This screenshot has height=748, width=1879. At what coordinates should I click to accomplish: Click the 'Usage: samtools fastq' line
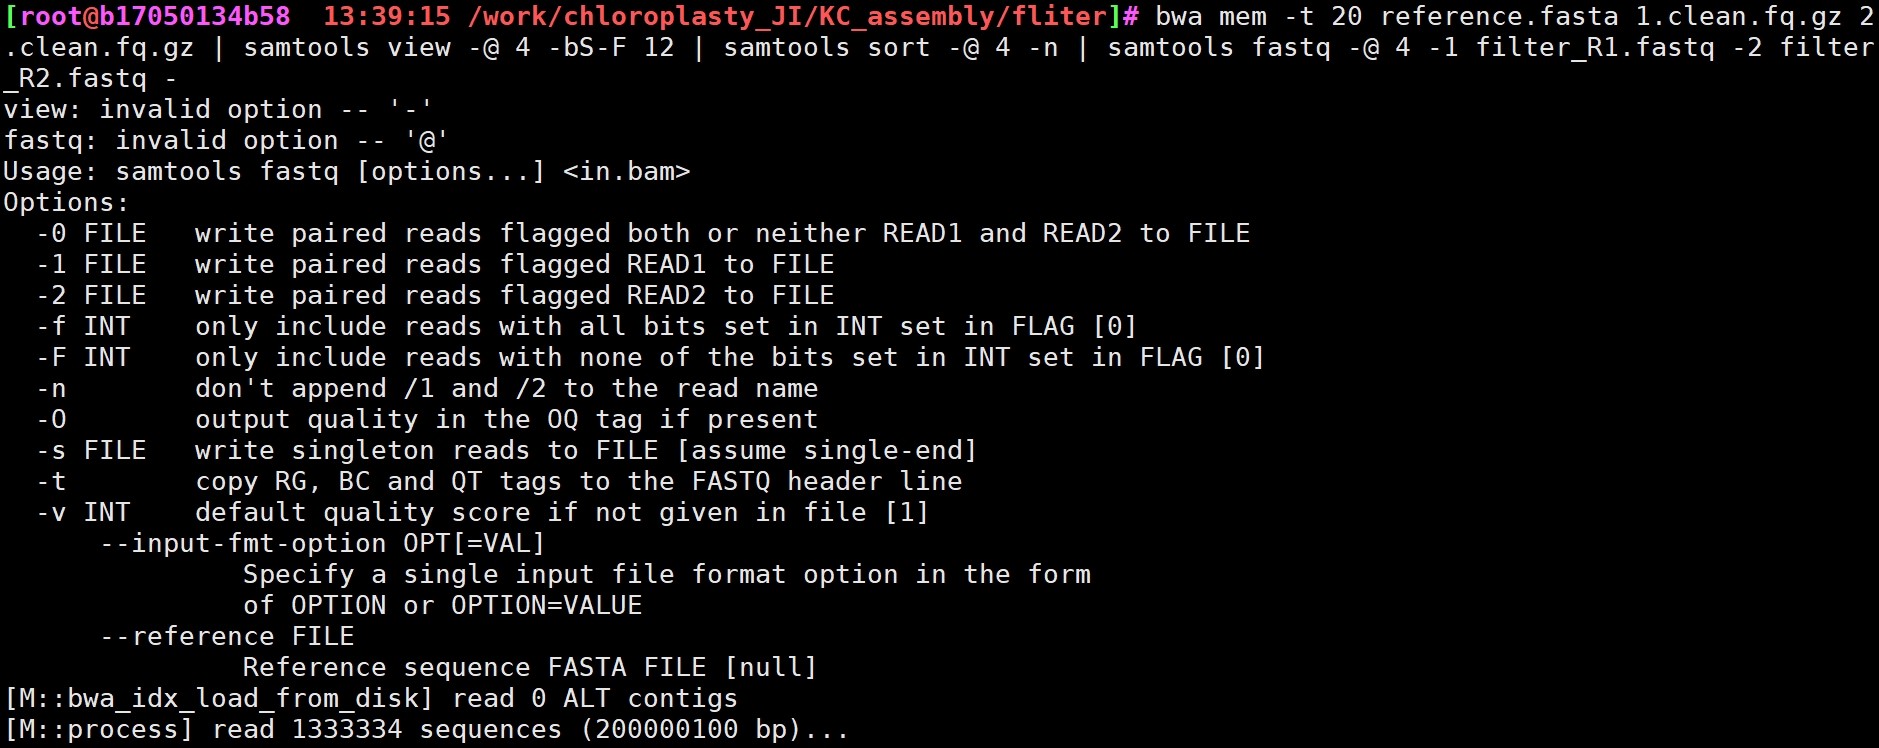(346, 171)
